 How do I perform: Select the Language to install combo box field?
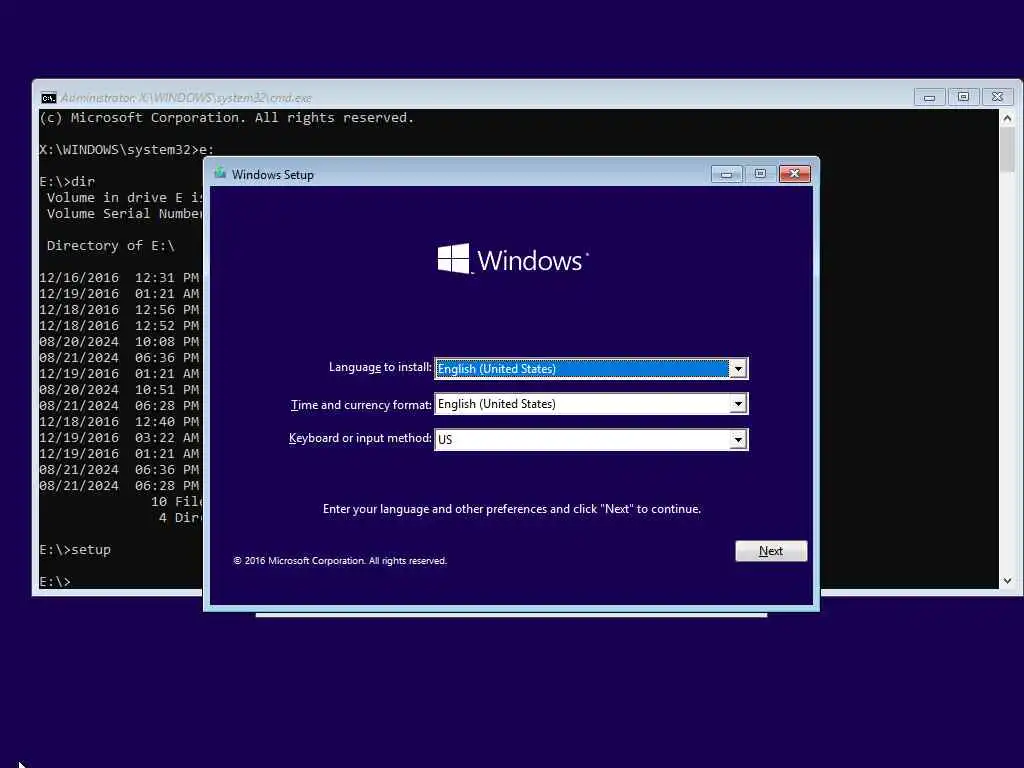pos(591,369)
